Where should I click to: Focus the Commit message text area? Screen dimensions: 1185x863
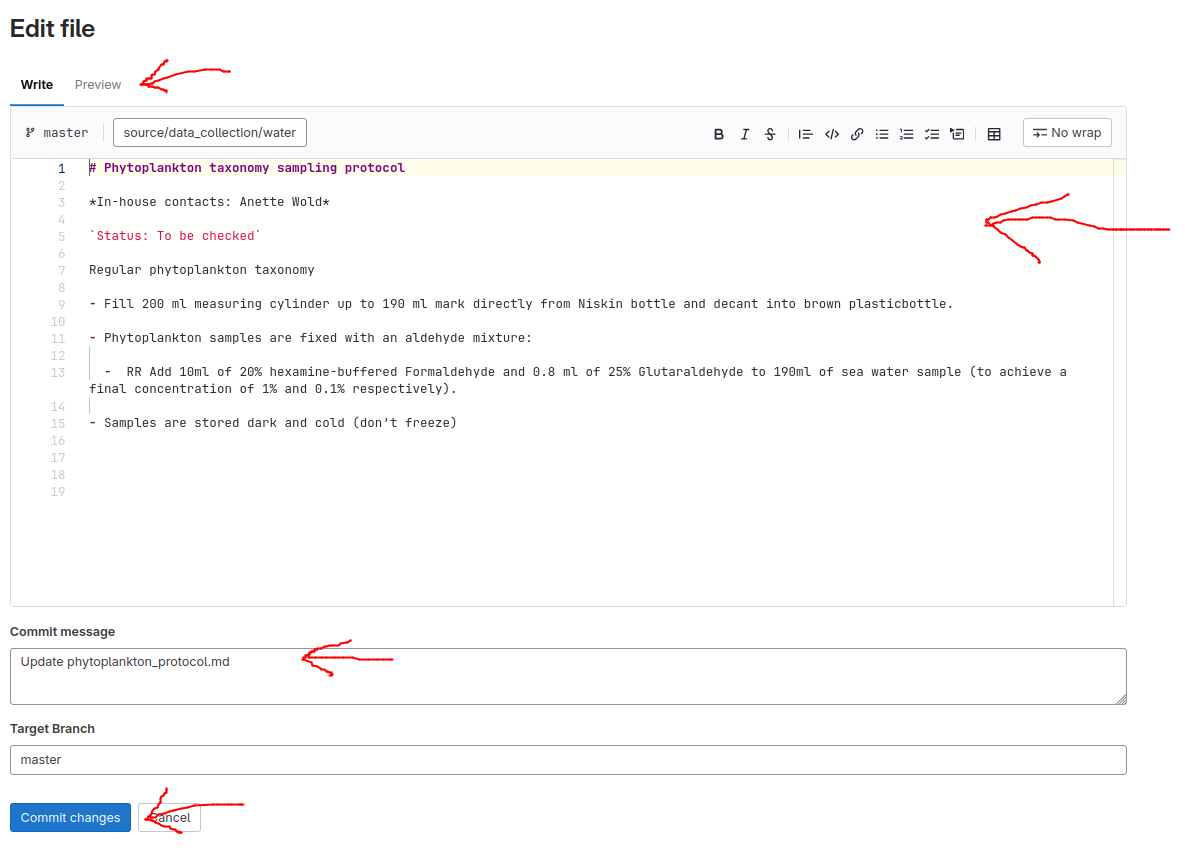[x=568, y=676]
